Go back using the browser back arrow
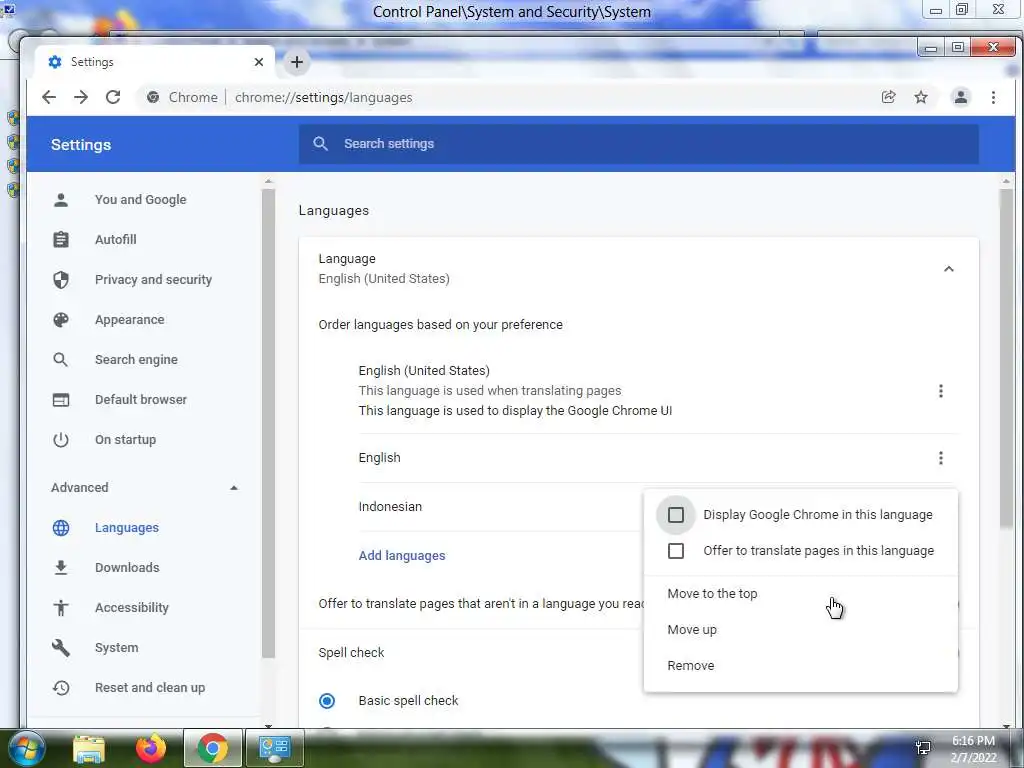1024x768 pixels. point(49,97)
